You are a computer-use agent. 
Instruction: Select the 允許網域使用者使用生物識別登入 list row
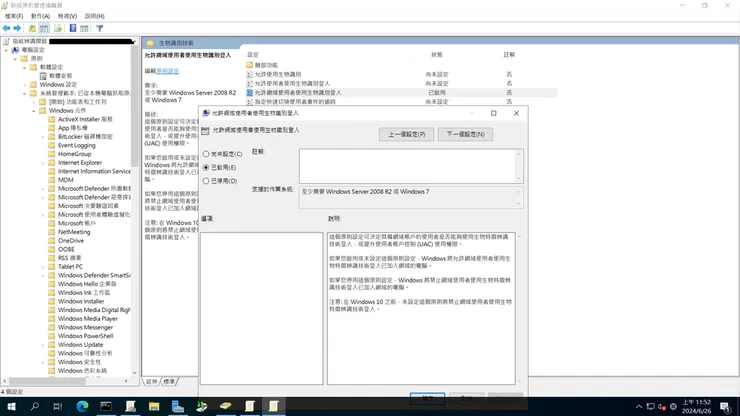401,93
